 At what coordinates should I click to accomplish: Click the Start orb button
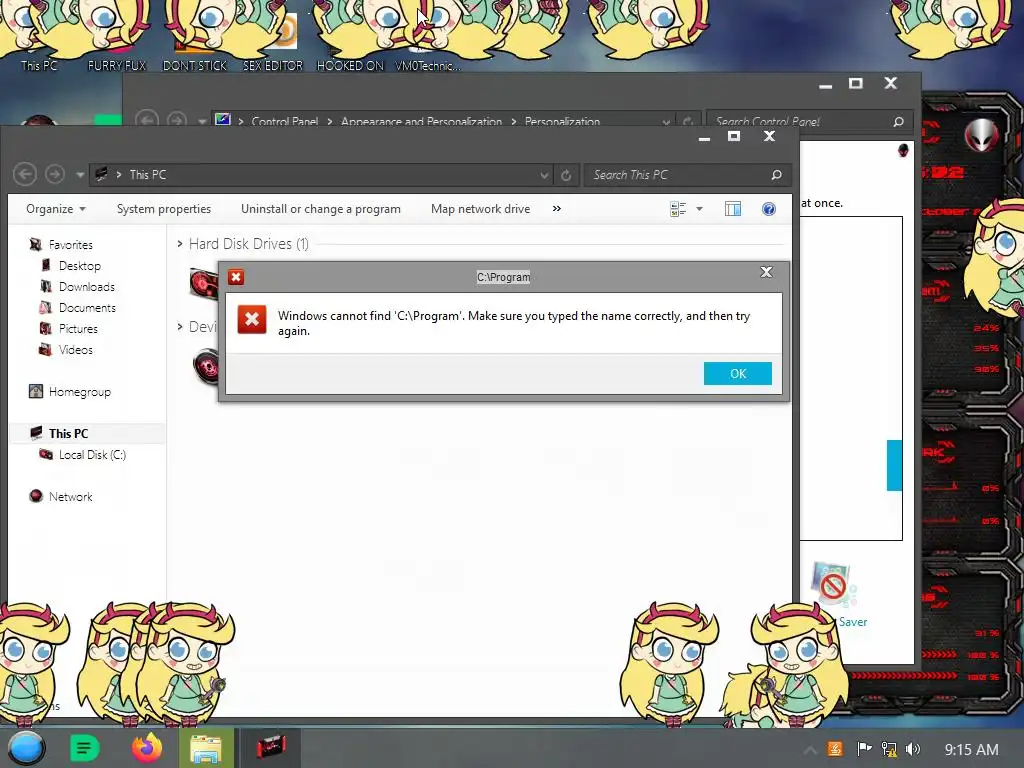click(x=26, y=748)
